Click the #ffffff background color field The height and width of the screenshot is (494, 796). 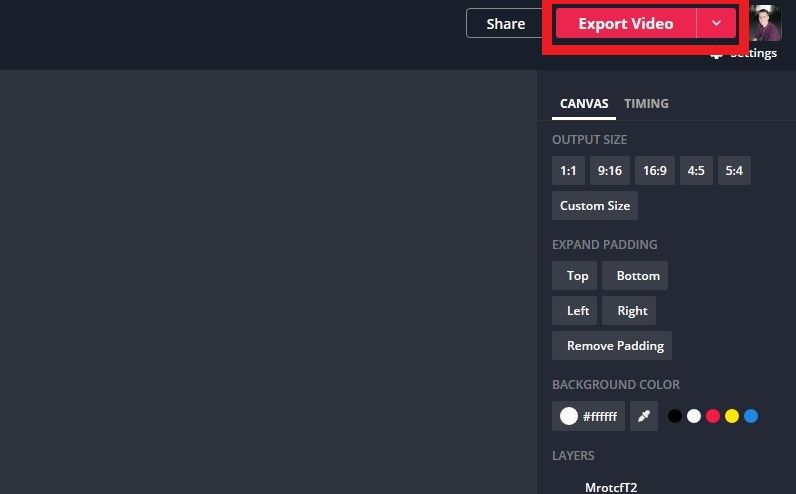point(589,416)
